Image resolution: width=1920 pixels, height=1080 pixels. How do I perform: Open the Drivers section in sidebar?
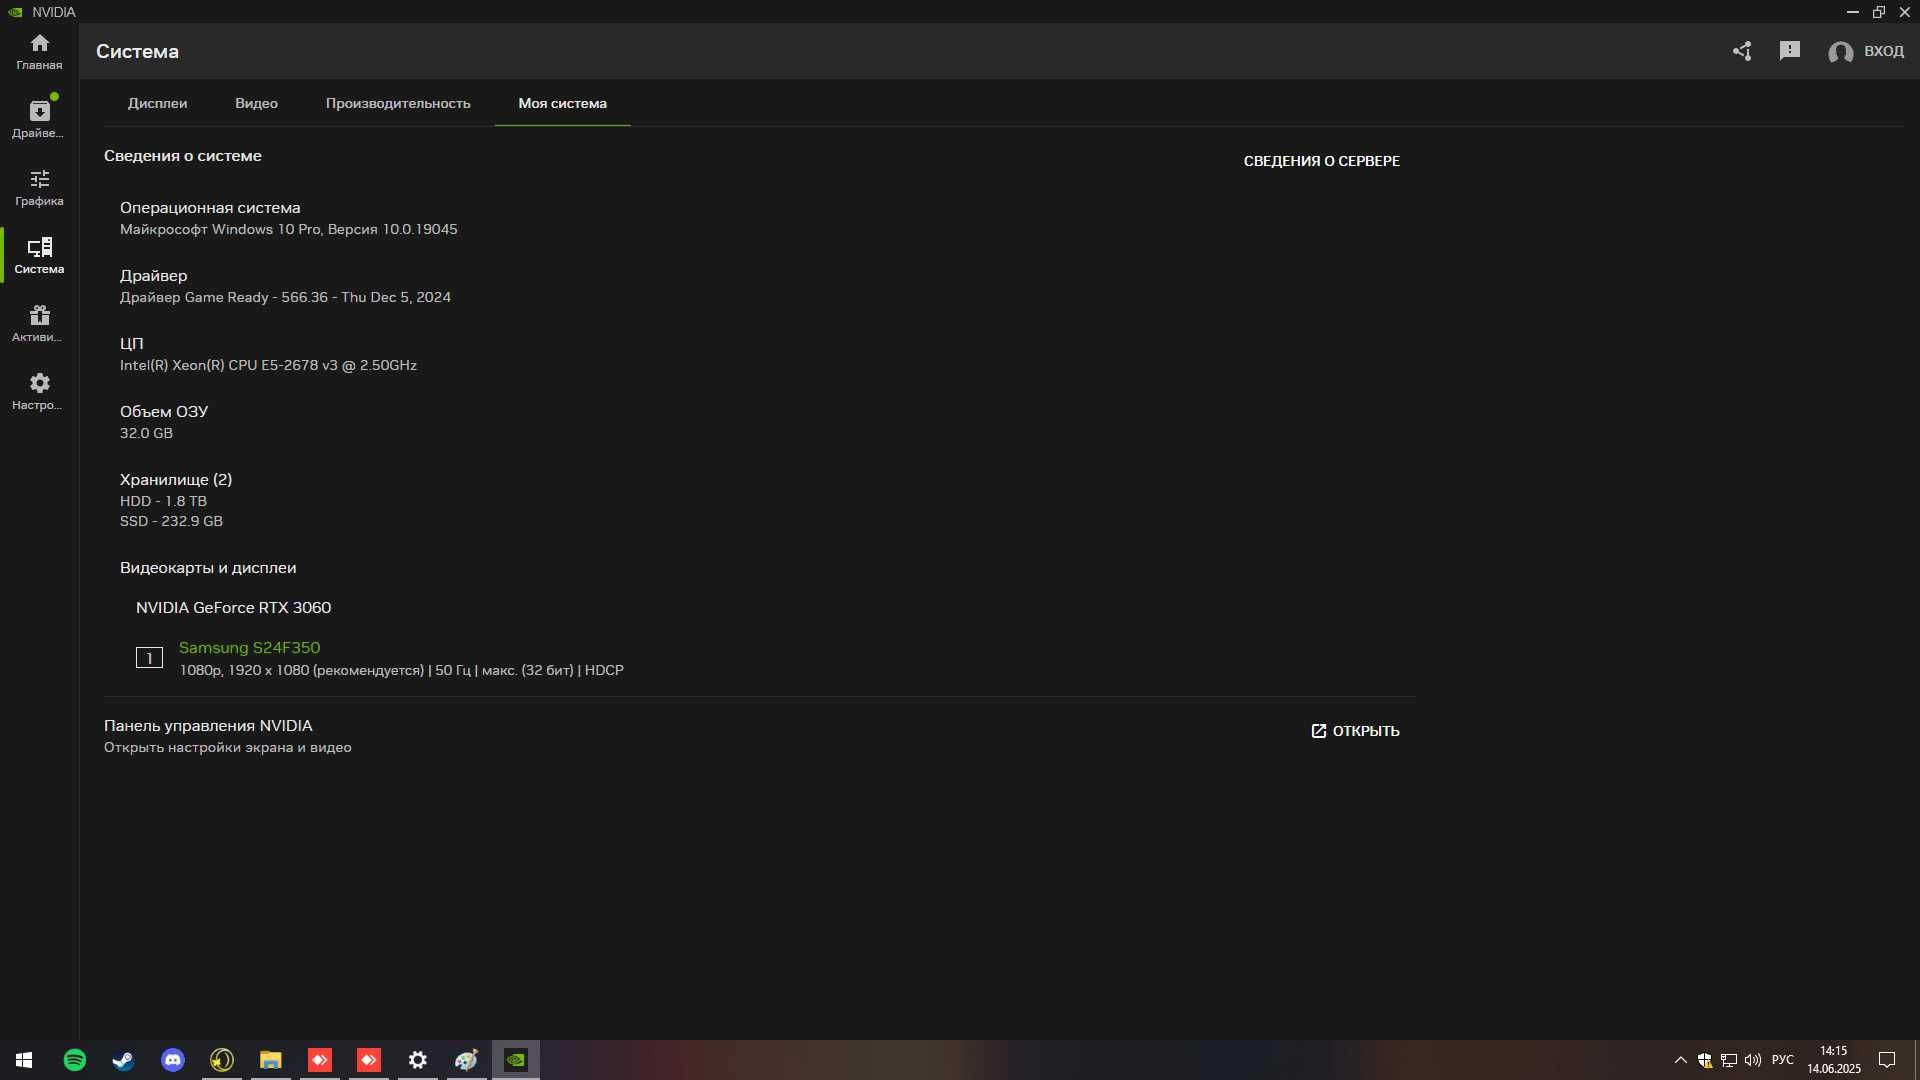[39, 120]
